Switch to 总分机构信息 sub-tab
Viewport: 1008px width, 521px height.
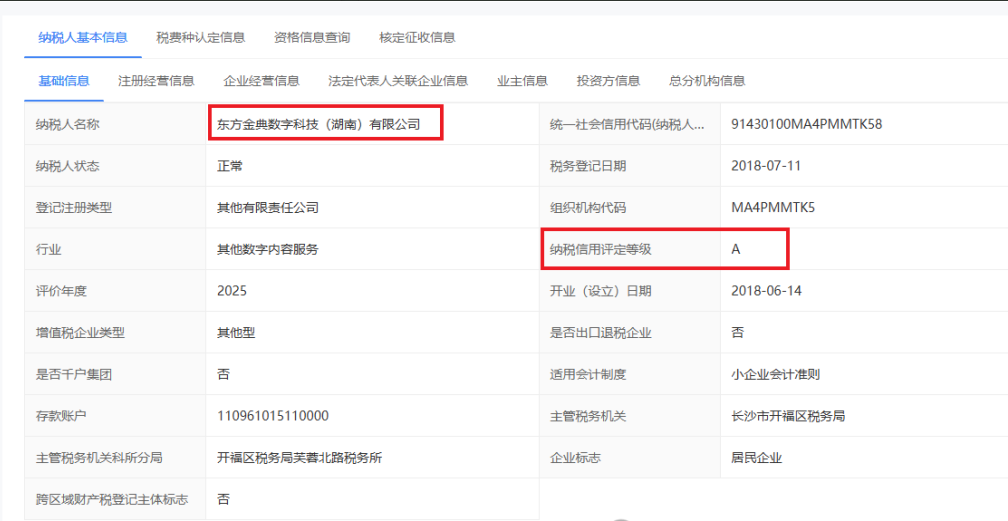point(707,81)
